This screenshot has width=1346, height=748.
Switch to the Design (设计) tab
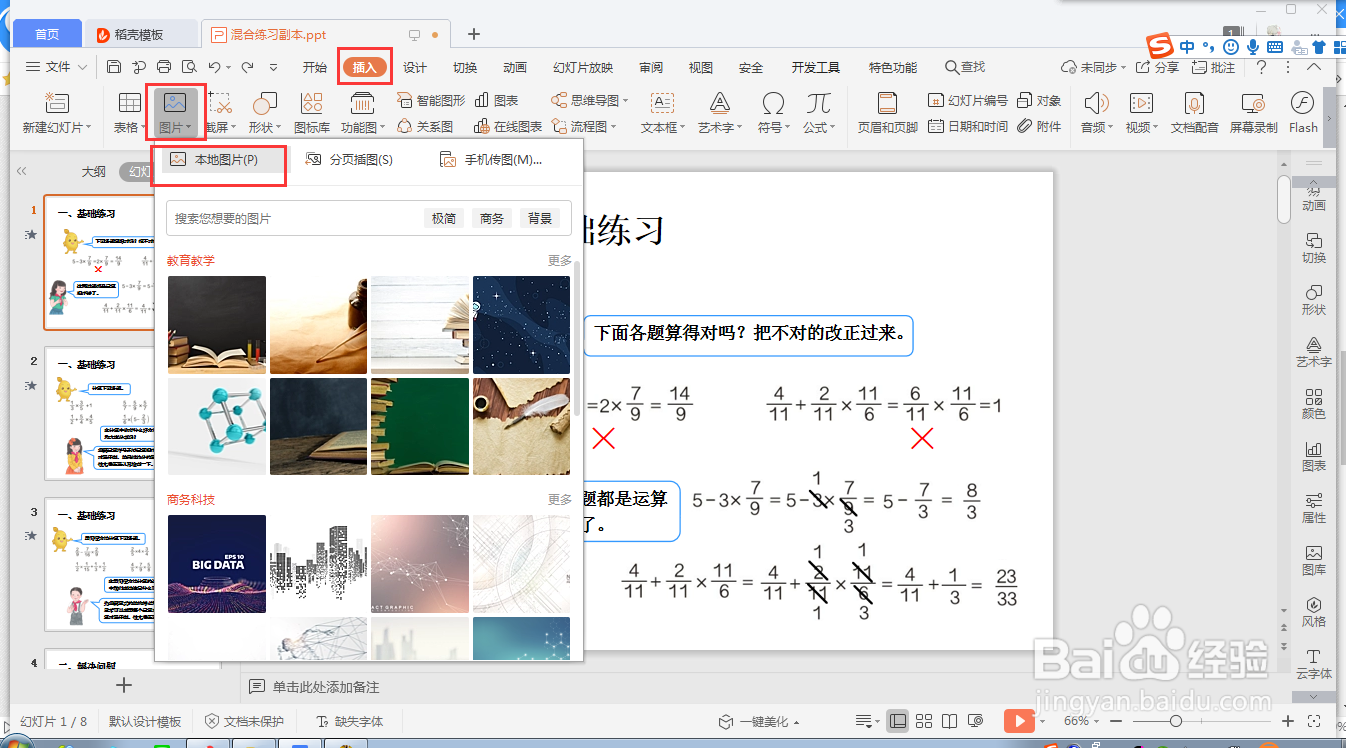tap(415, 67)
